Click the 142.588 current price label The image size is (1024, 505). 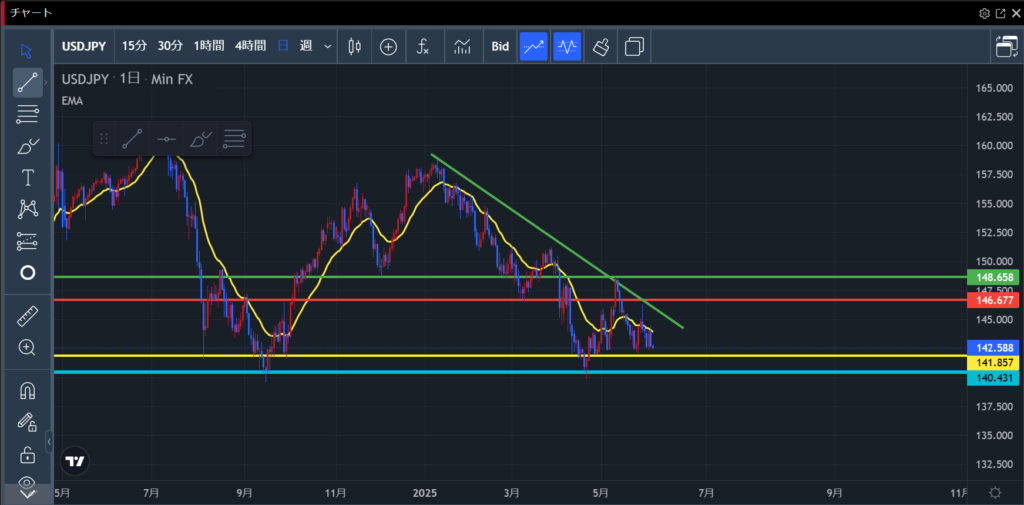[991, 348]
